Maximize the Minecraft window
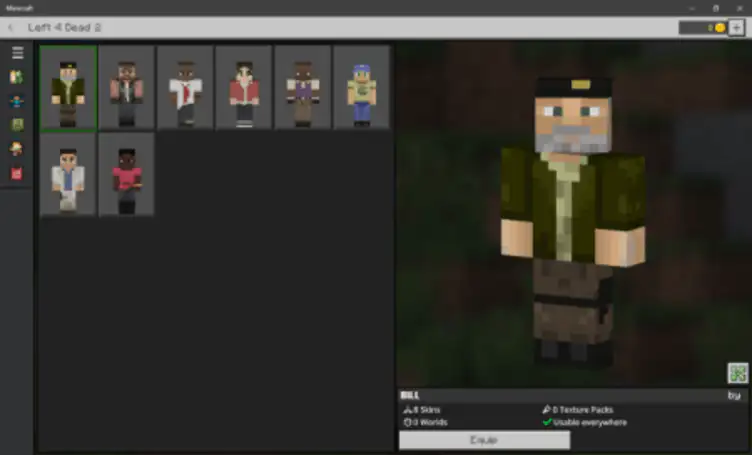Image resolution: width=752 pixels, height=455 pixels. [716, 8]
